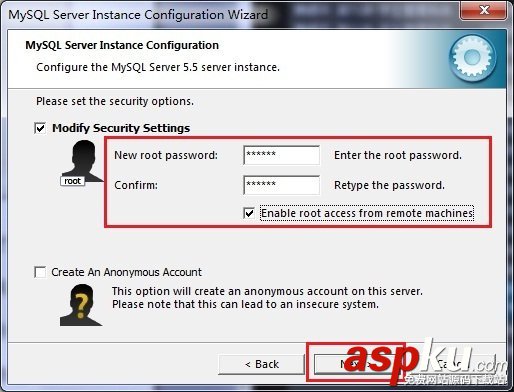
Task: Click the anonymous user question-mark icon
Action: pos(81,305)
